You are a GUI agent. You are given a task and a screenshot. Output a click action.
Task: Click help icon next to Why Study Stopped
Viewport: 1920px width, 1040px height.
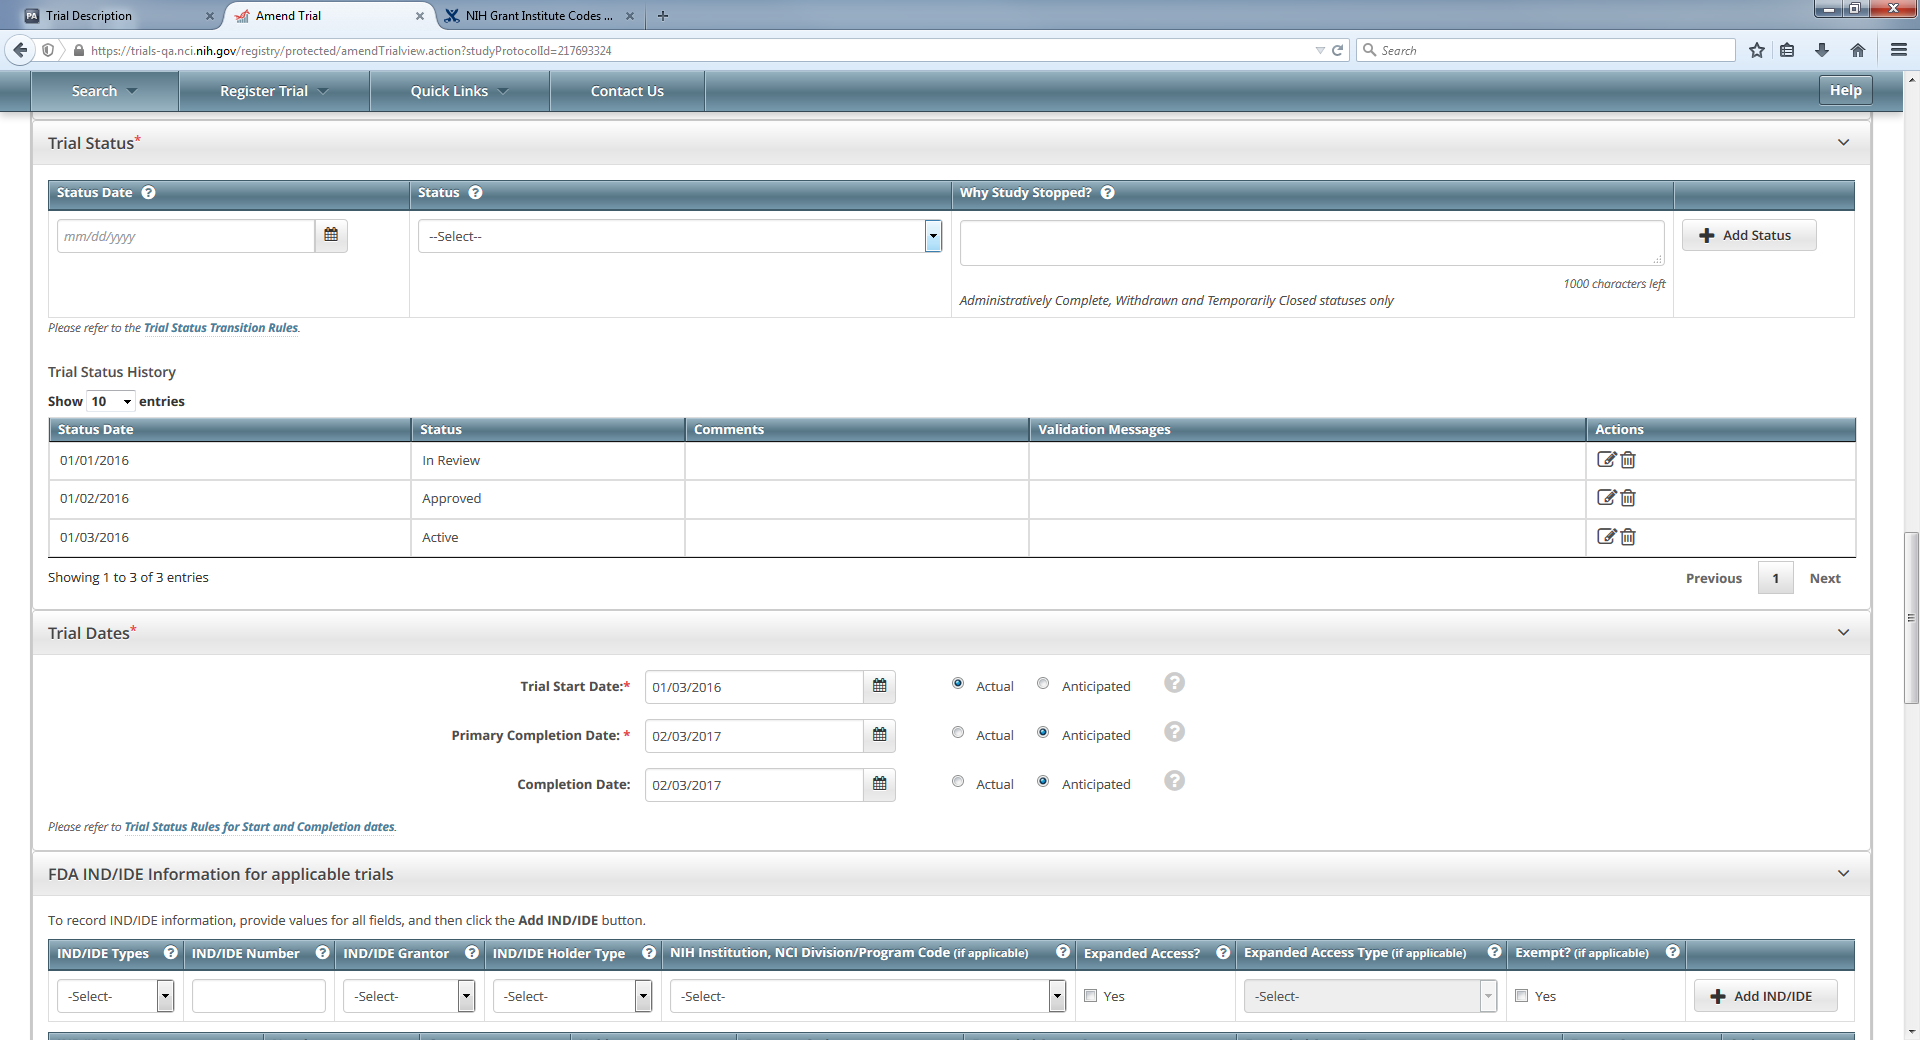pos(1107,193)
